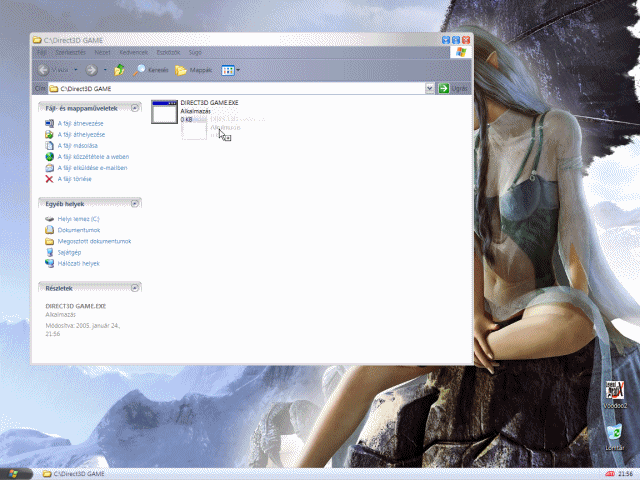This screenshot has height=480, width=640.
Task: Click the rename file icon
Action: (49, 123)
